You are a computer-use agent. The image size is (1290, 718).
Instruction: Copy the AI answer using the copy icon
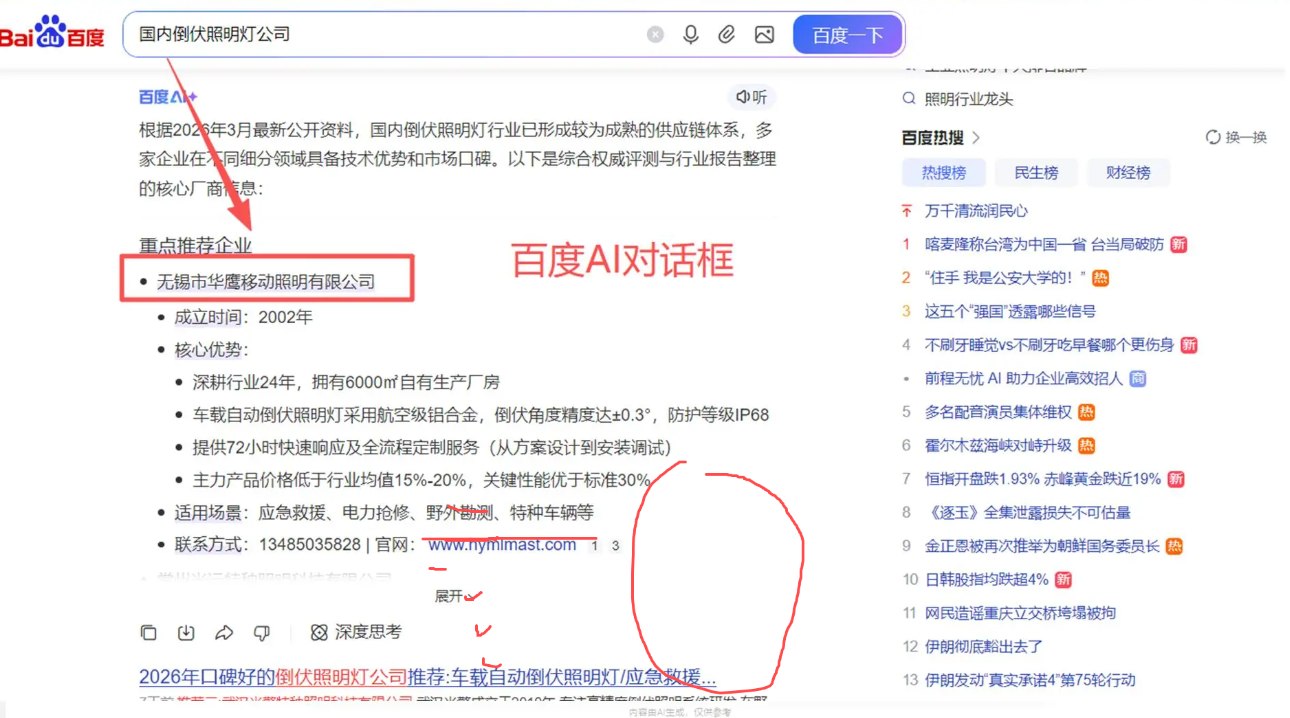tap(148, 632)
